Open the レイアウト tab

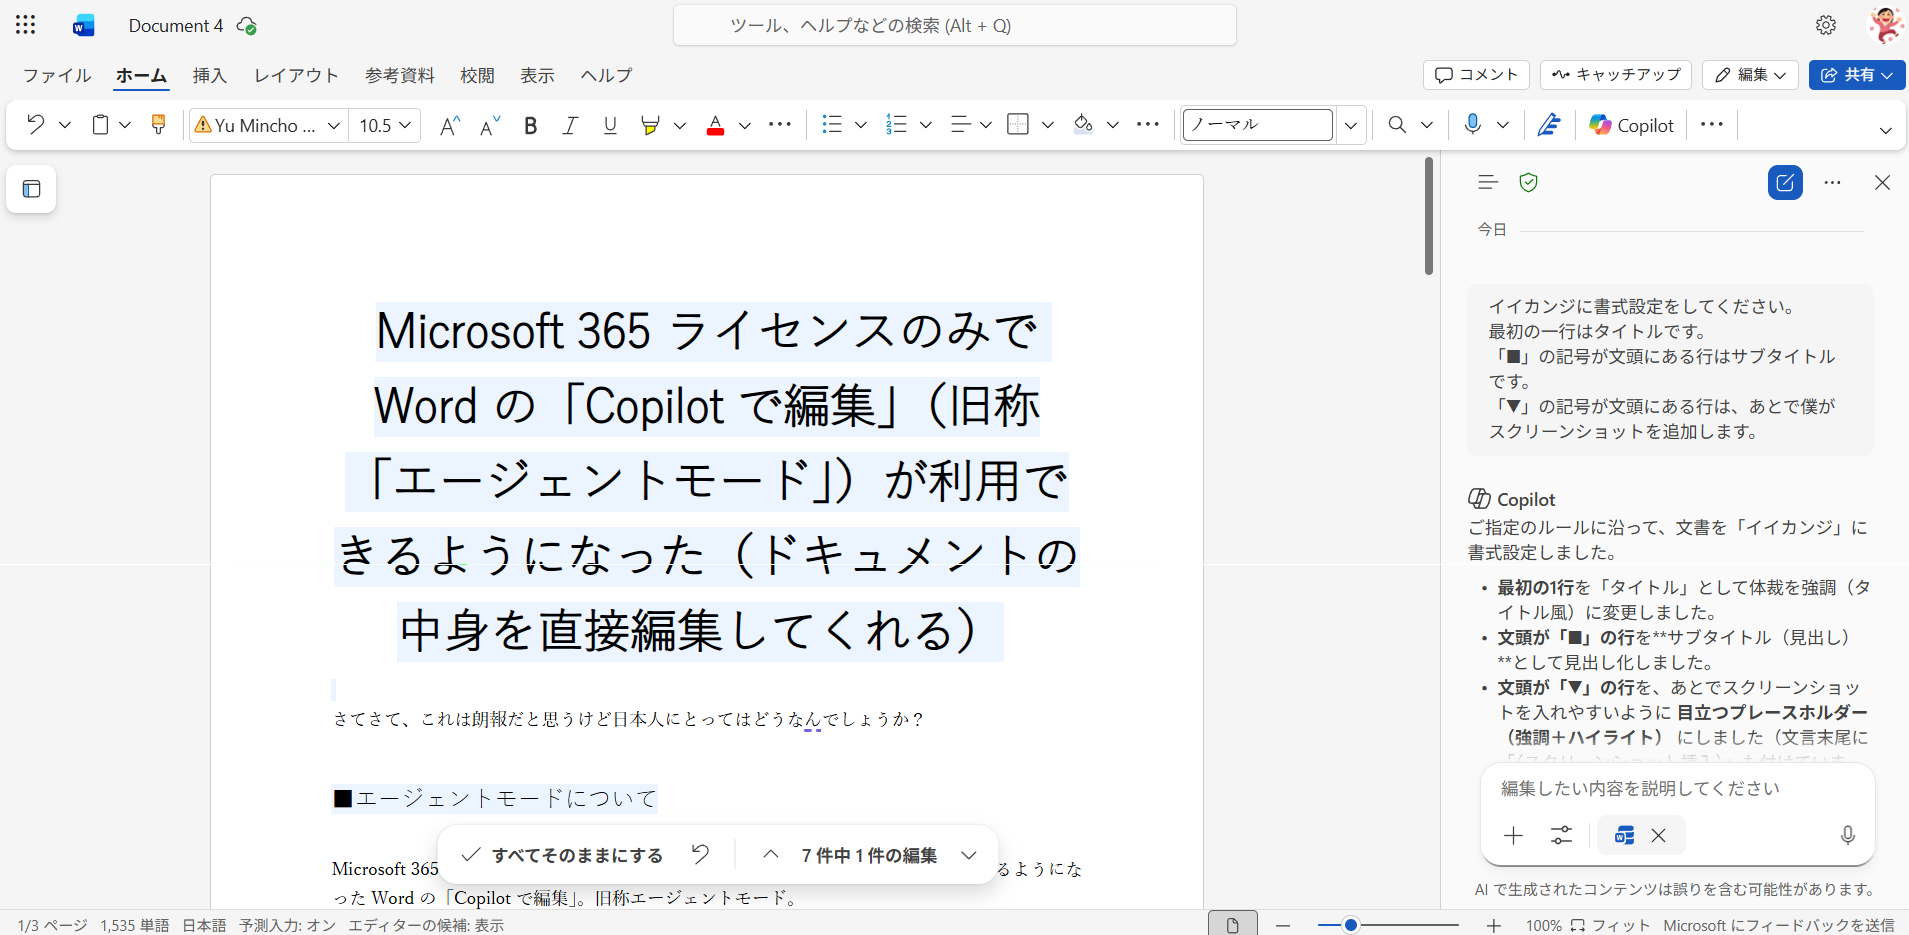point(296,75)
